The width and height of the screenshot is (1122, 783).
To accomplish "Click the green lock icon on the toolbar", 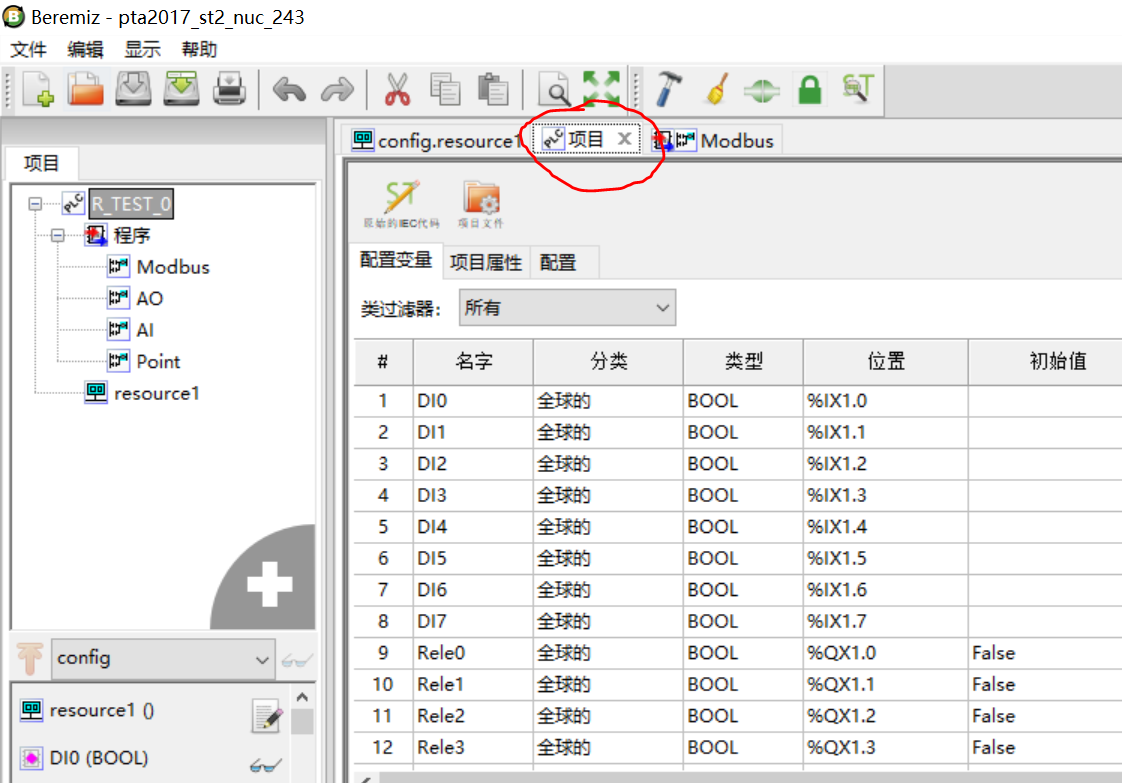I will point(808,89).
